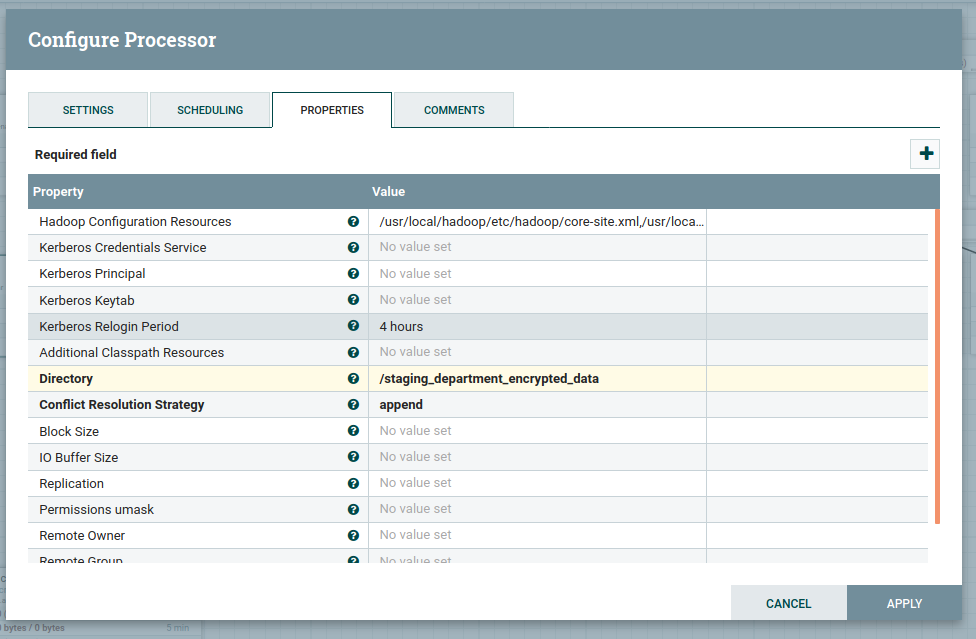976x639 pixels.
Task: Click help icon for Hadoop Configuration Resources
Action: coord(353,222)
